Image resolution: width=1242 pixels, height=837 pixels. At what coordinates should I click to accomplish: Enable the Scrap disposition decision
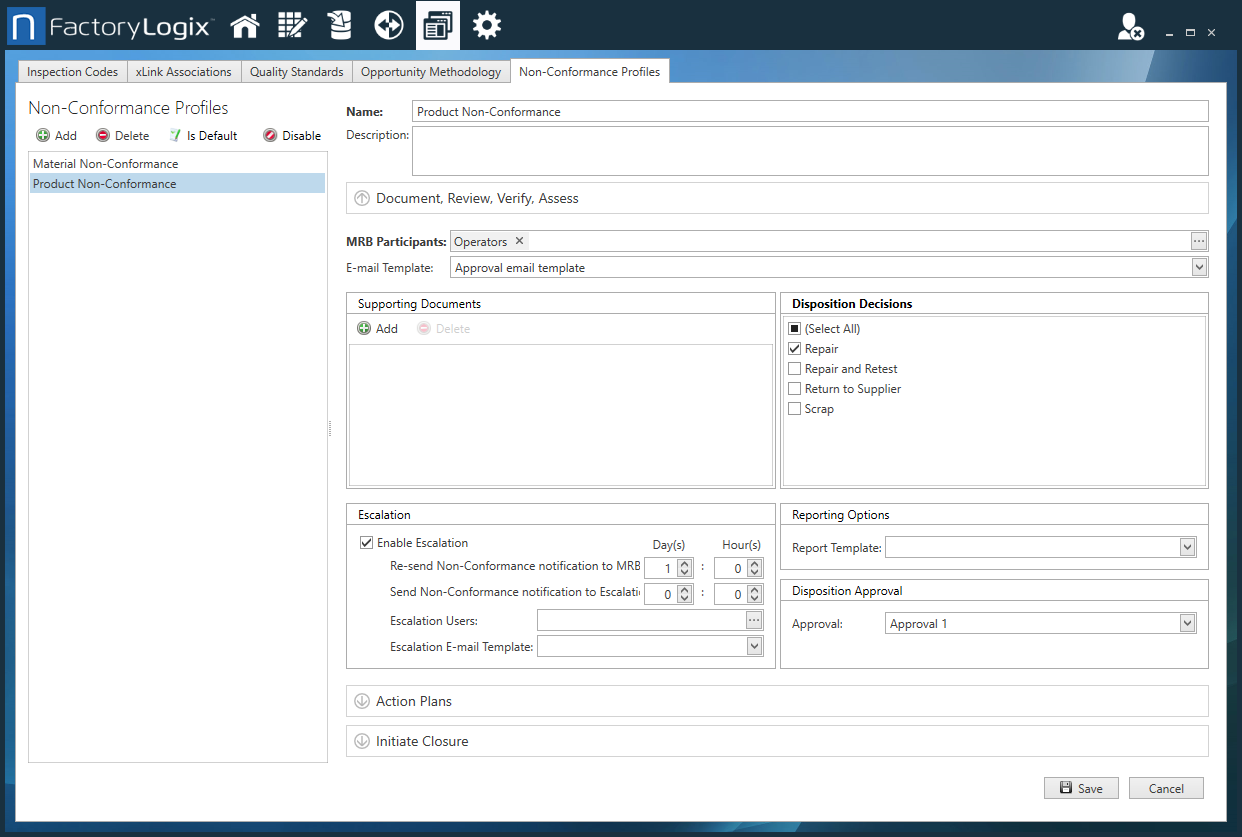(795, 408)
